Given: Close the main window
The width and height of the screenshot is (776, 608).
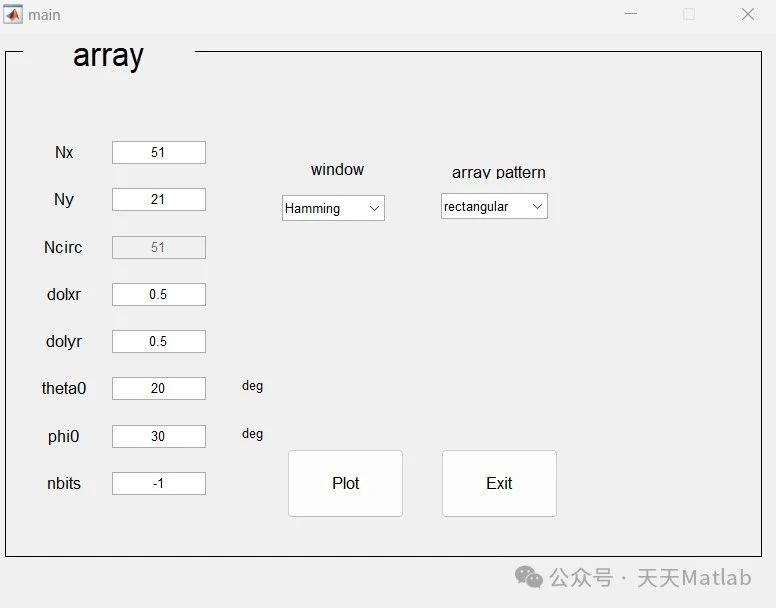Looking at the screenshot, I should click(x=748, y=14).
